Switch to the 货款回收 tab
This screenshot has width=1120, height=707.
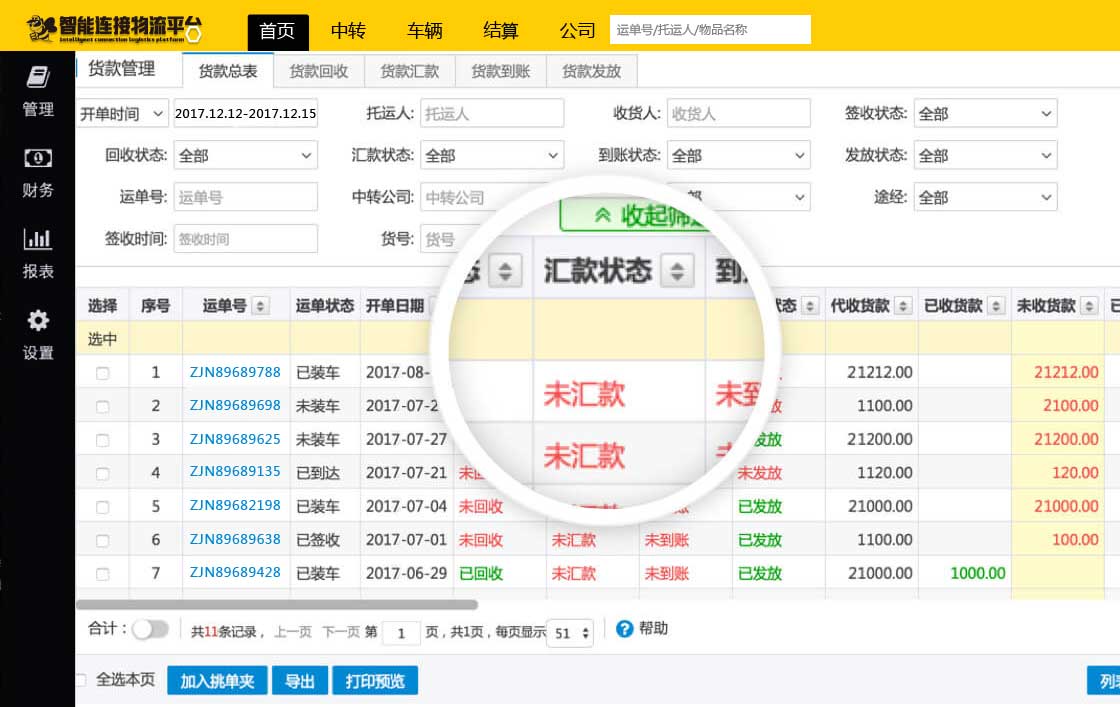319,71
